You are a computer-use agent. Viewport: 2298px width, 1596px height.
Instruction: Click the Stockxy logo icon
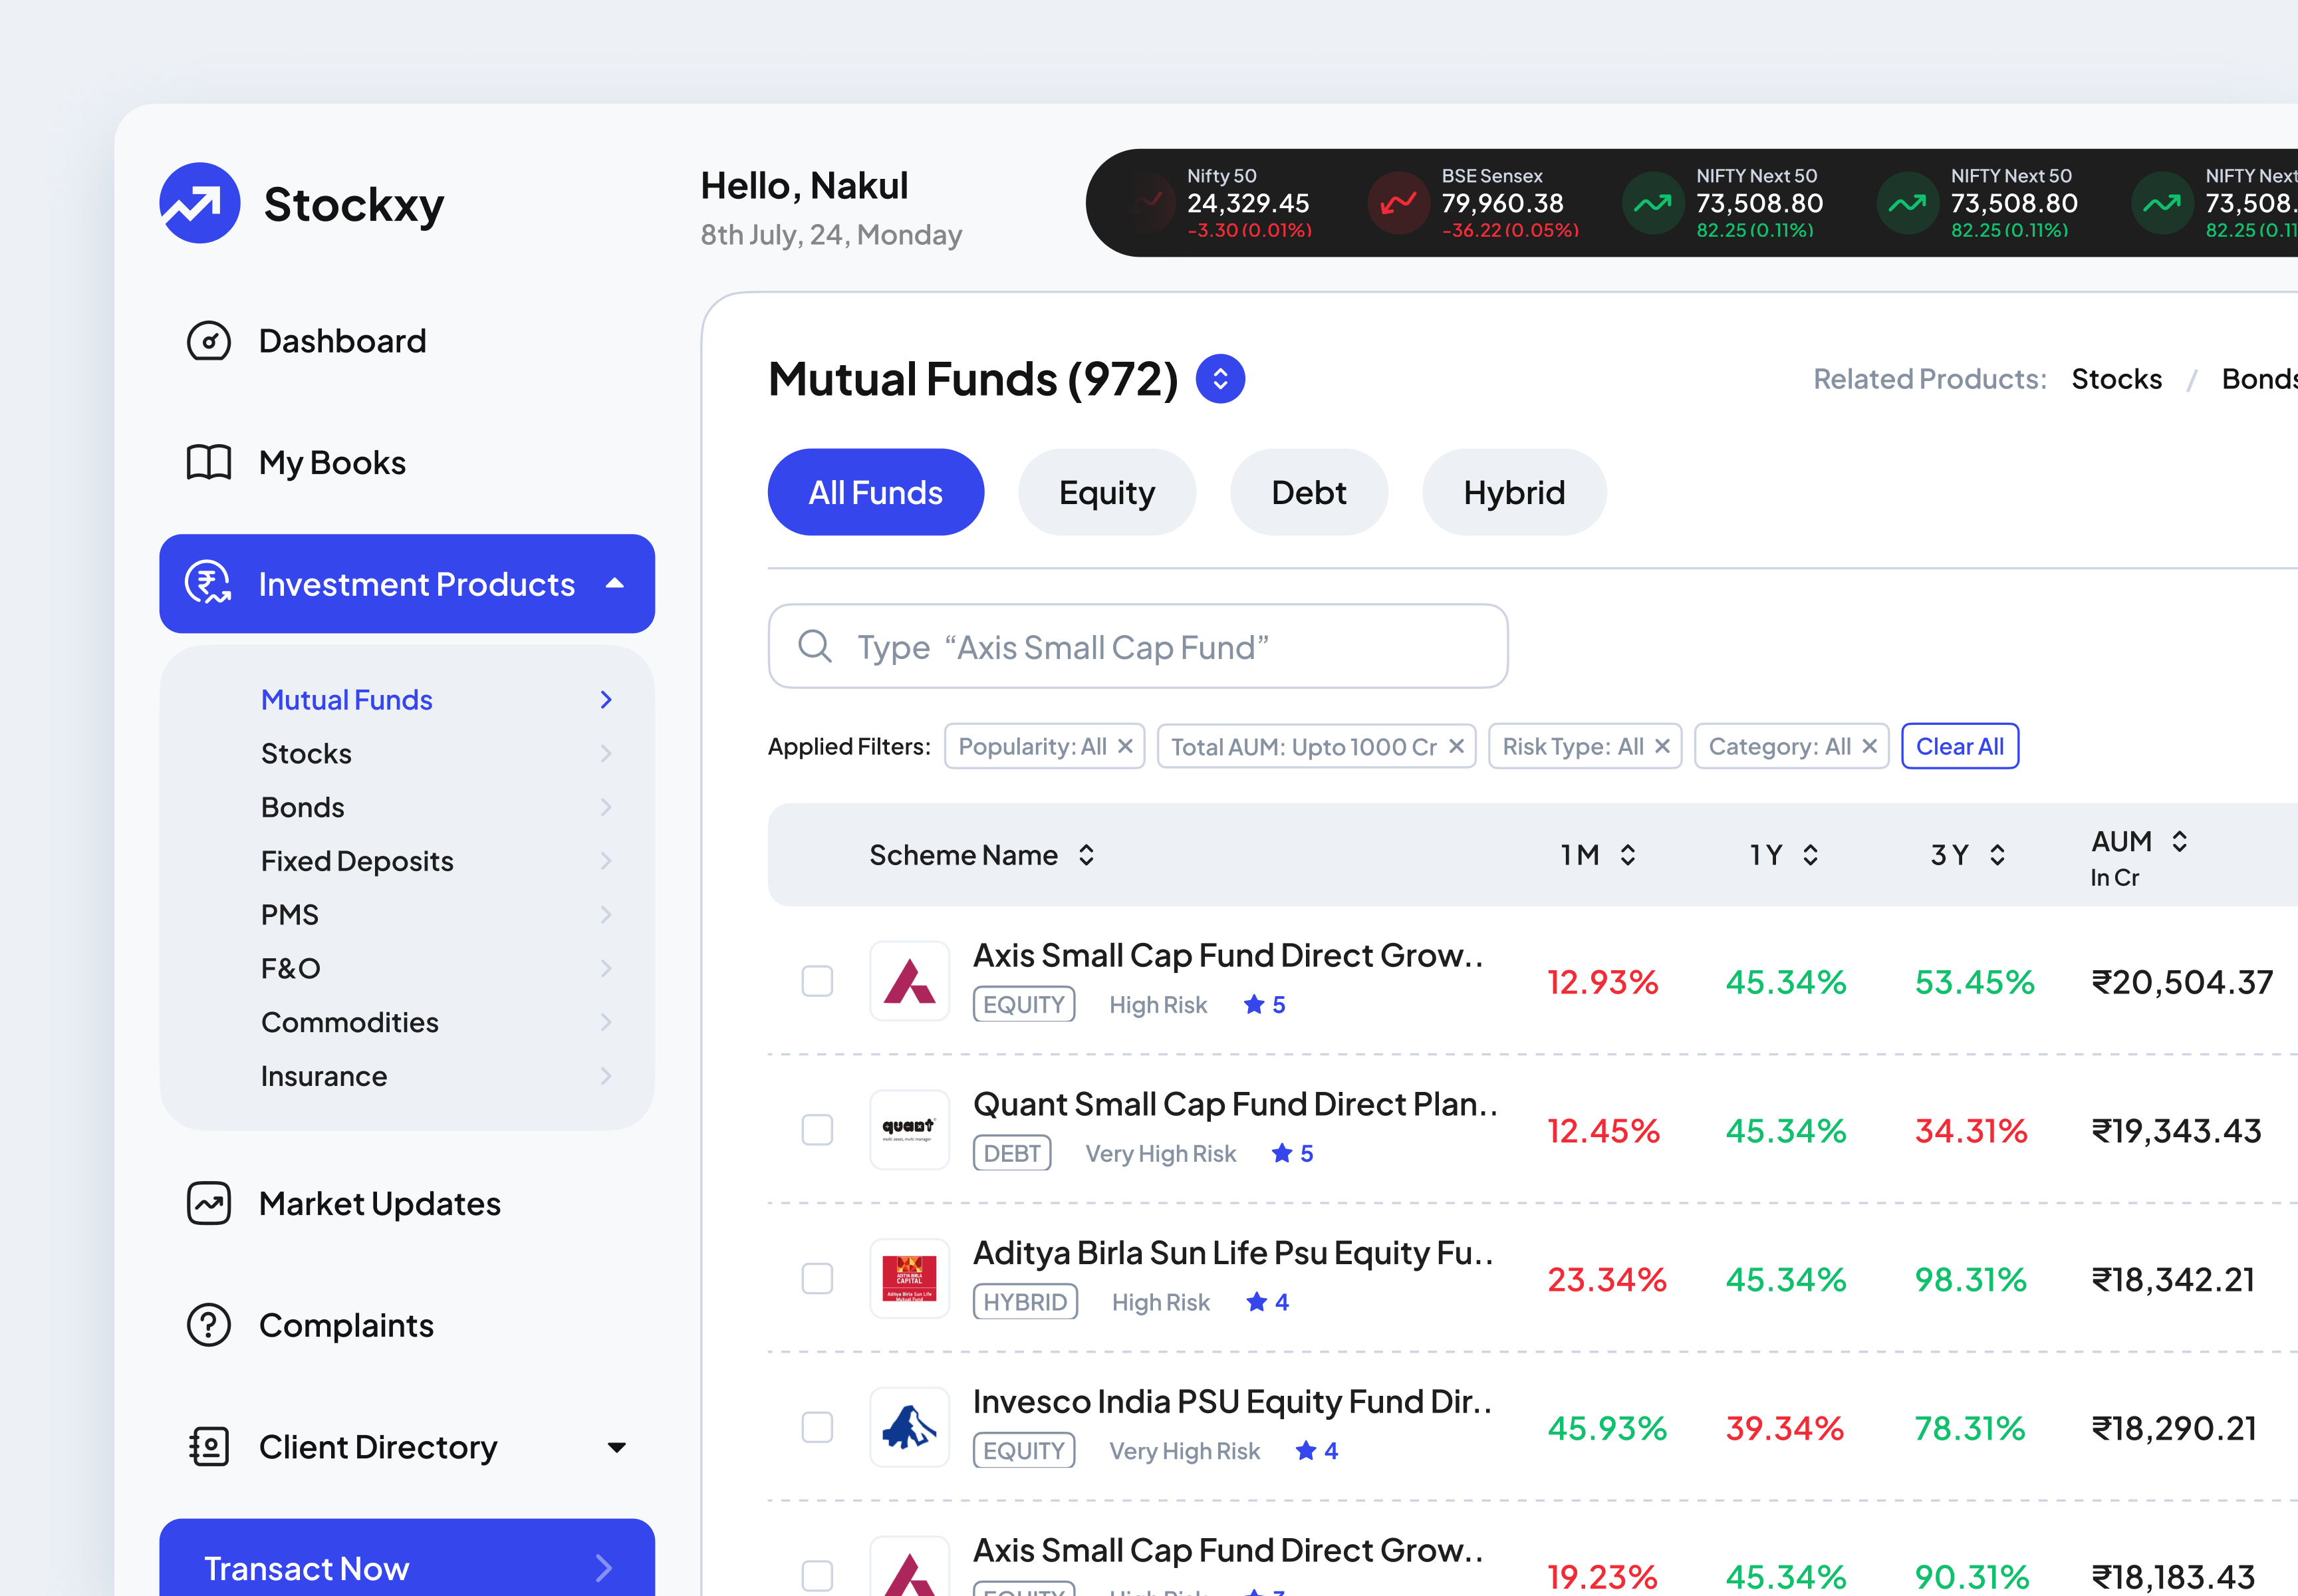[x=200, y=202]
